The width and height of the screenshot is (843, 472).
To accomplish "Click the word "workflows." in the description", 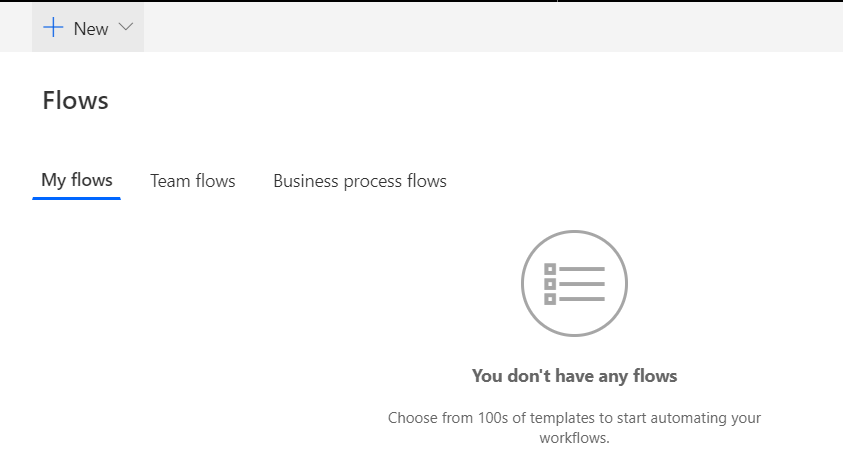I will [574, 438].
